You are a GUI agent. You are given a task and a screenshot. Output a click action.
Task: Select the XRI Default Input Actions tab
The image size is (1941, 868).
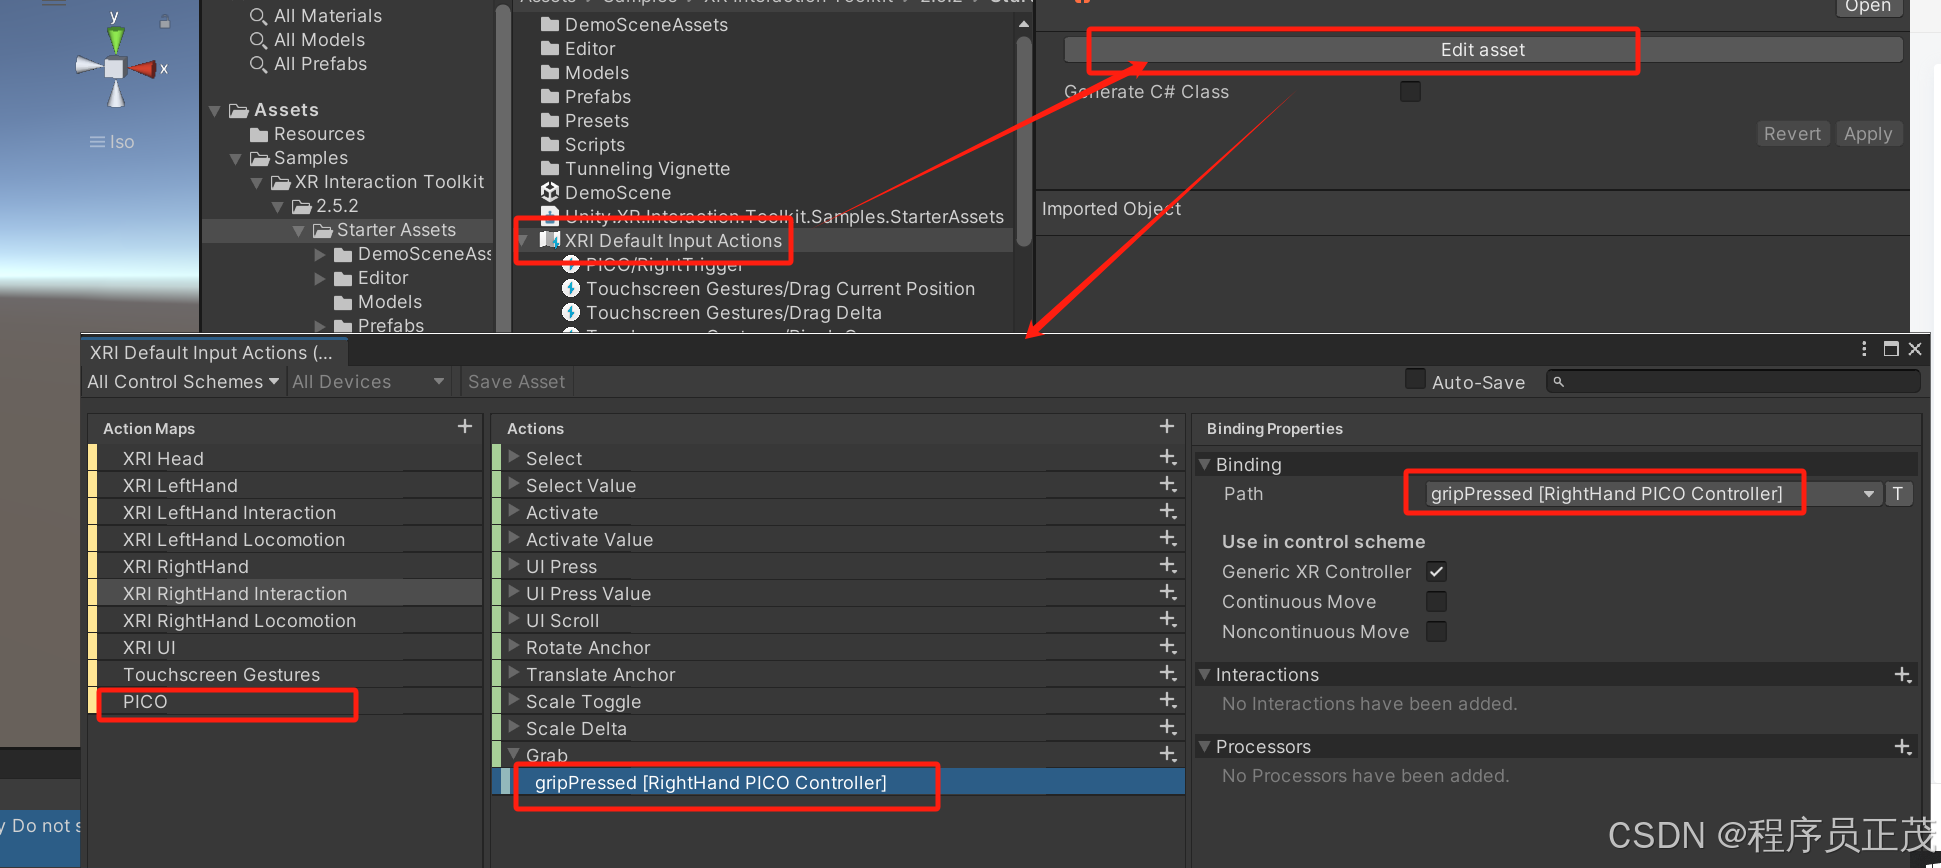(x=213, y=353)
